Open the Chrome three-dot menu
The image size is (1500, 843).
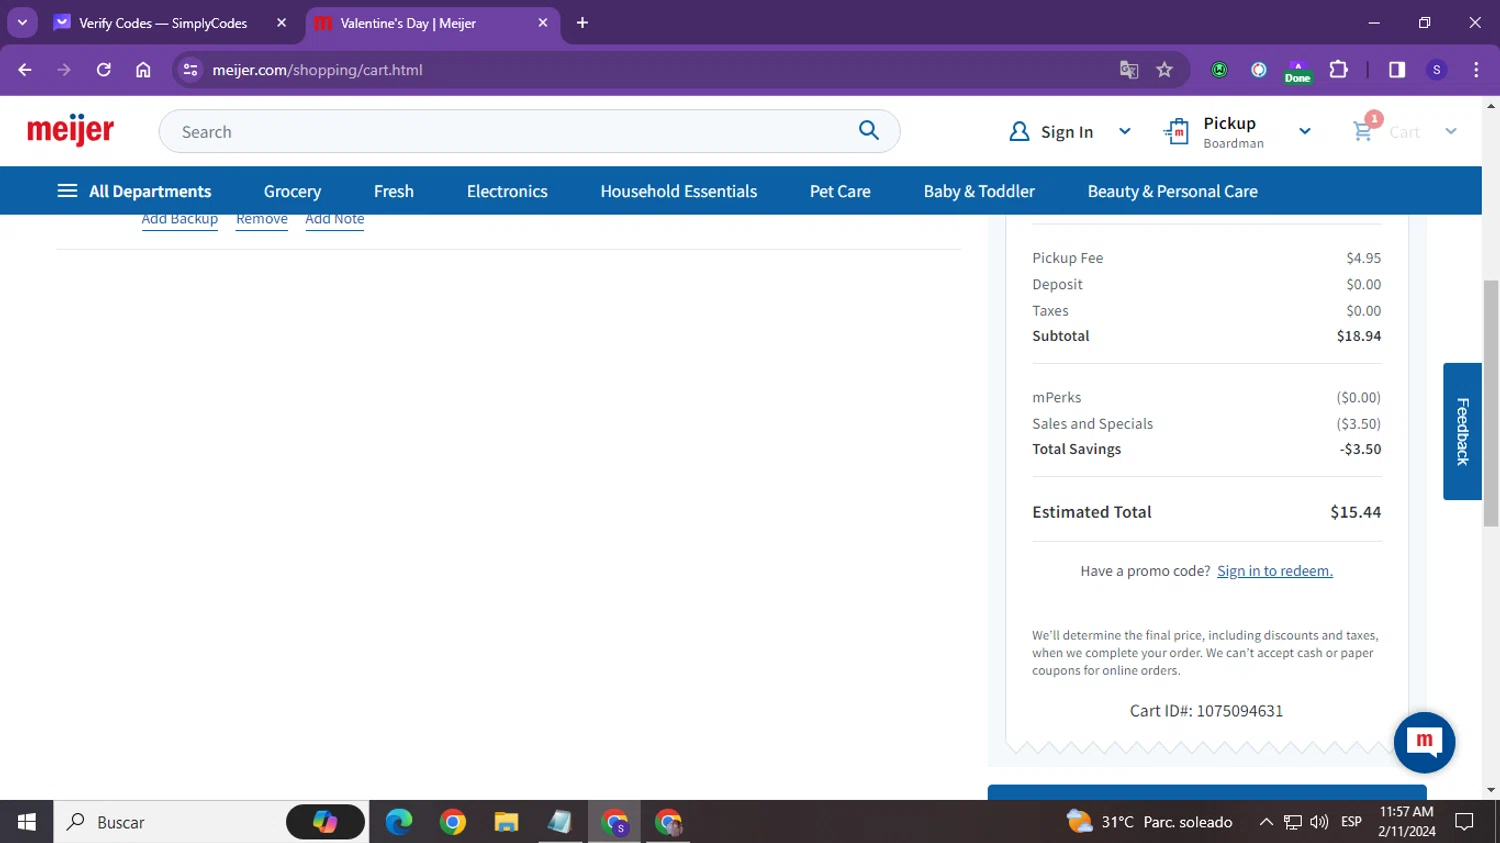click(x=1476, y=70)
